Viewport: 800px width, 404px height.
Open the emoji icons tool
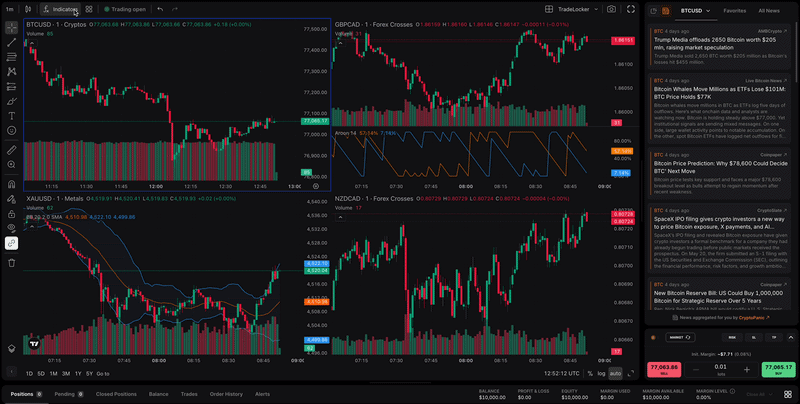12,131
